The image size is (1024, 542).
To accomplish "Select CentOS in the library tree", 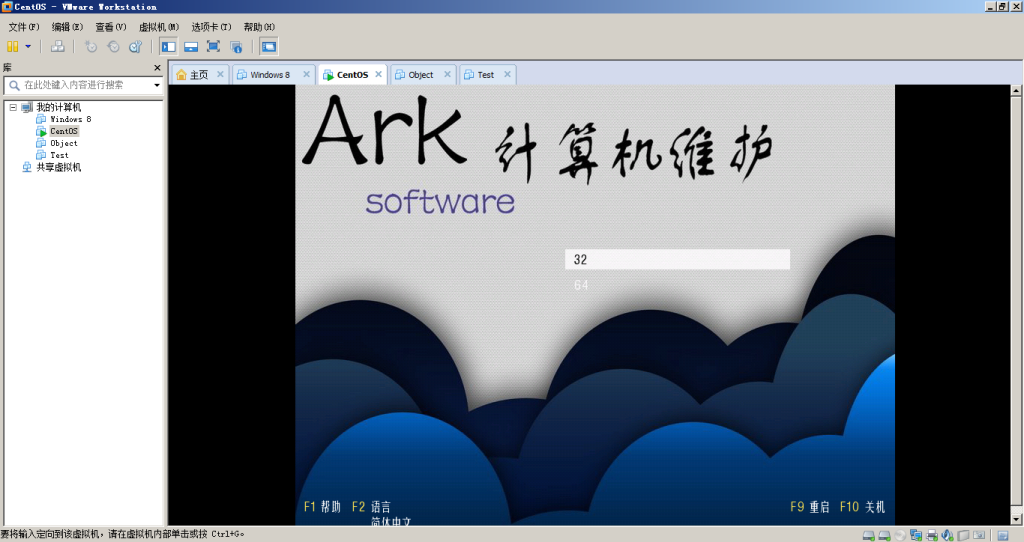I will (x=64, y=131).
